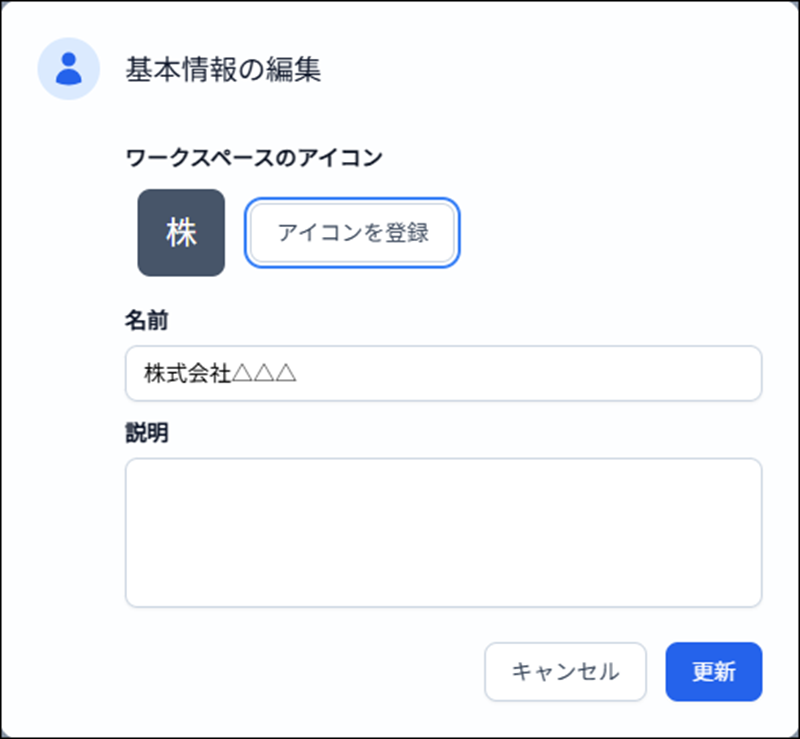
Task: Click the 株式会社△△△ text in name field
Action: (222, 374)
